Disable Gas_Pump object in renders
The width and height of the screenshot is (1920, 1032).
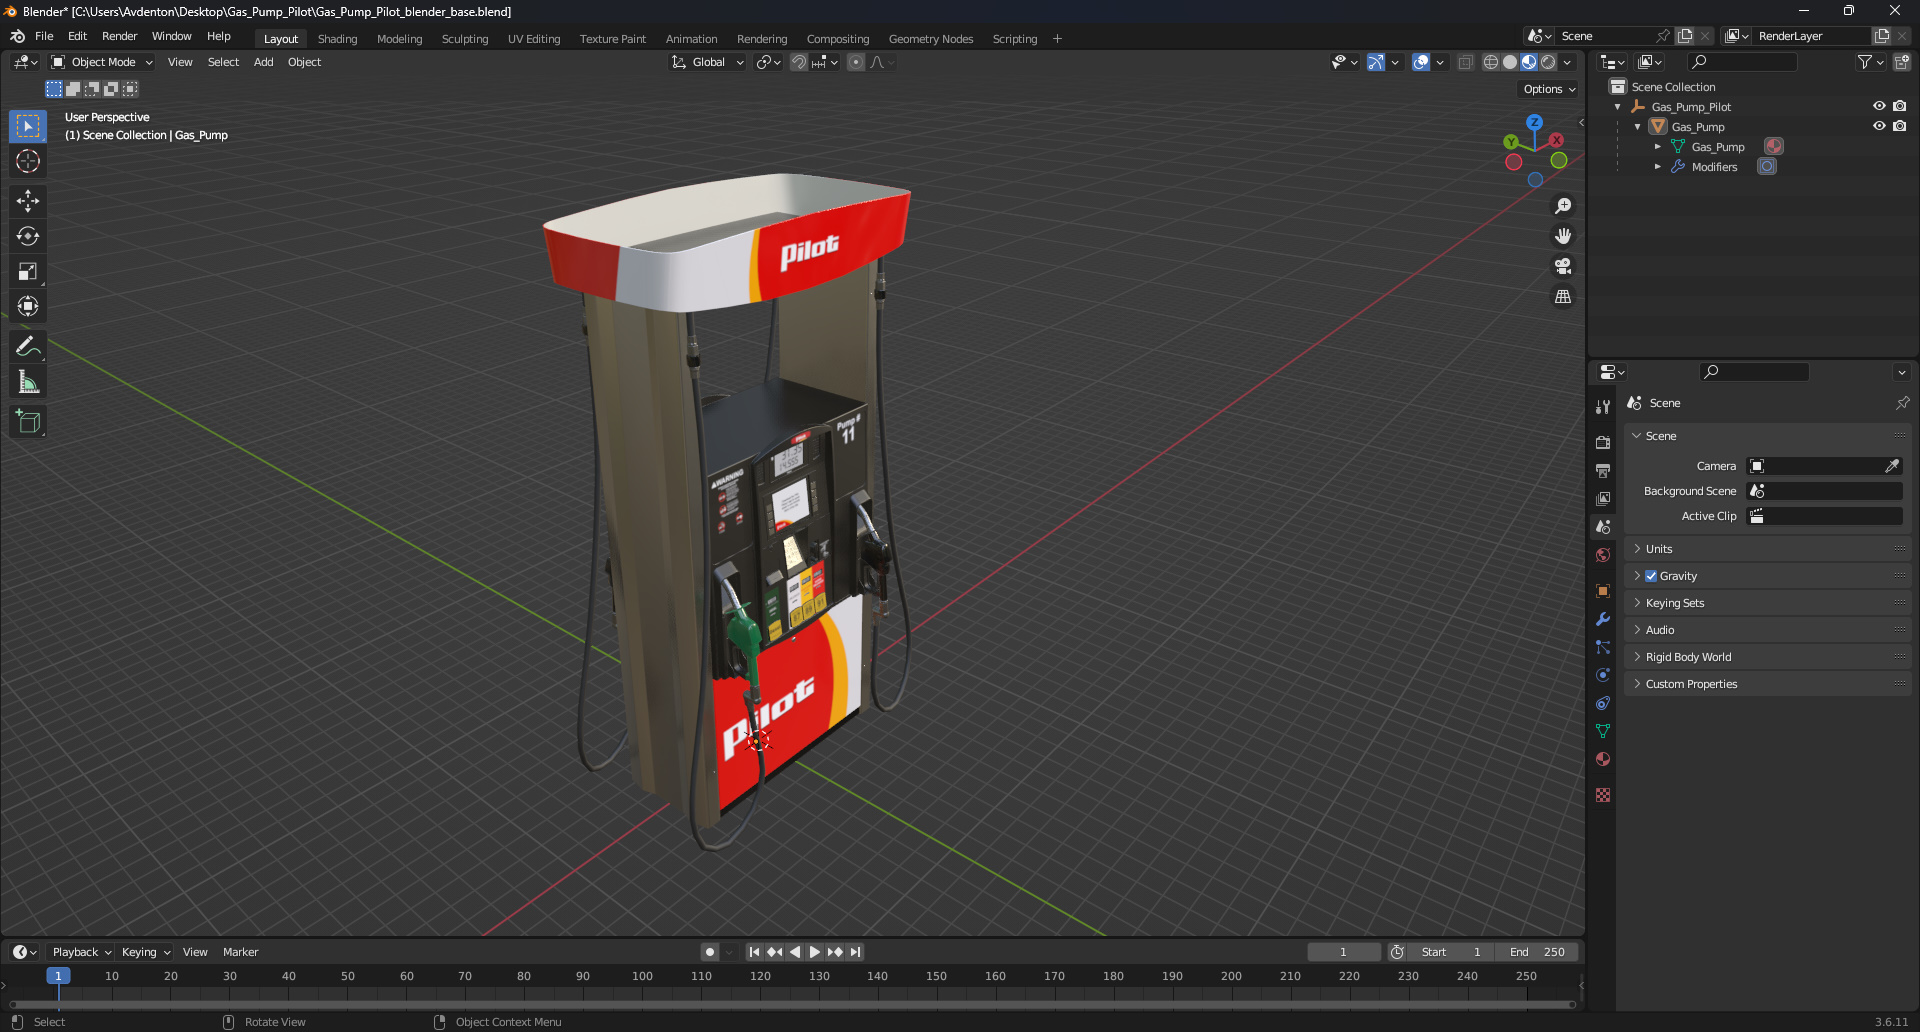coord(1900,126)
